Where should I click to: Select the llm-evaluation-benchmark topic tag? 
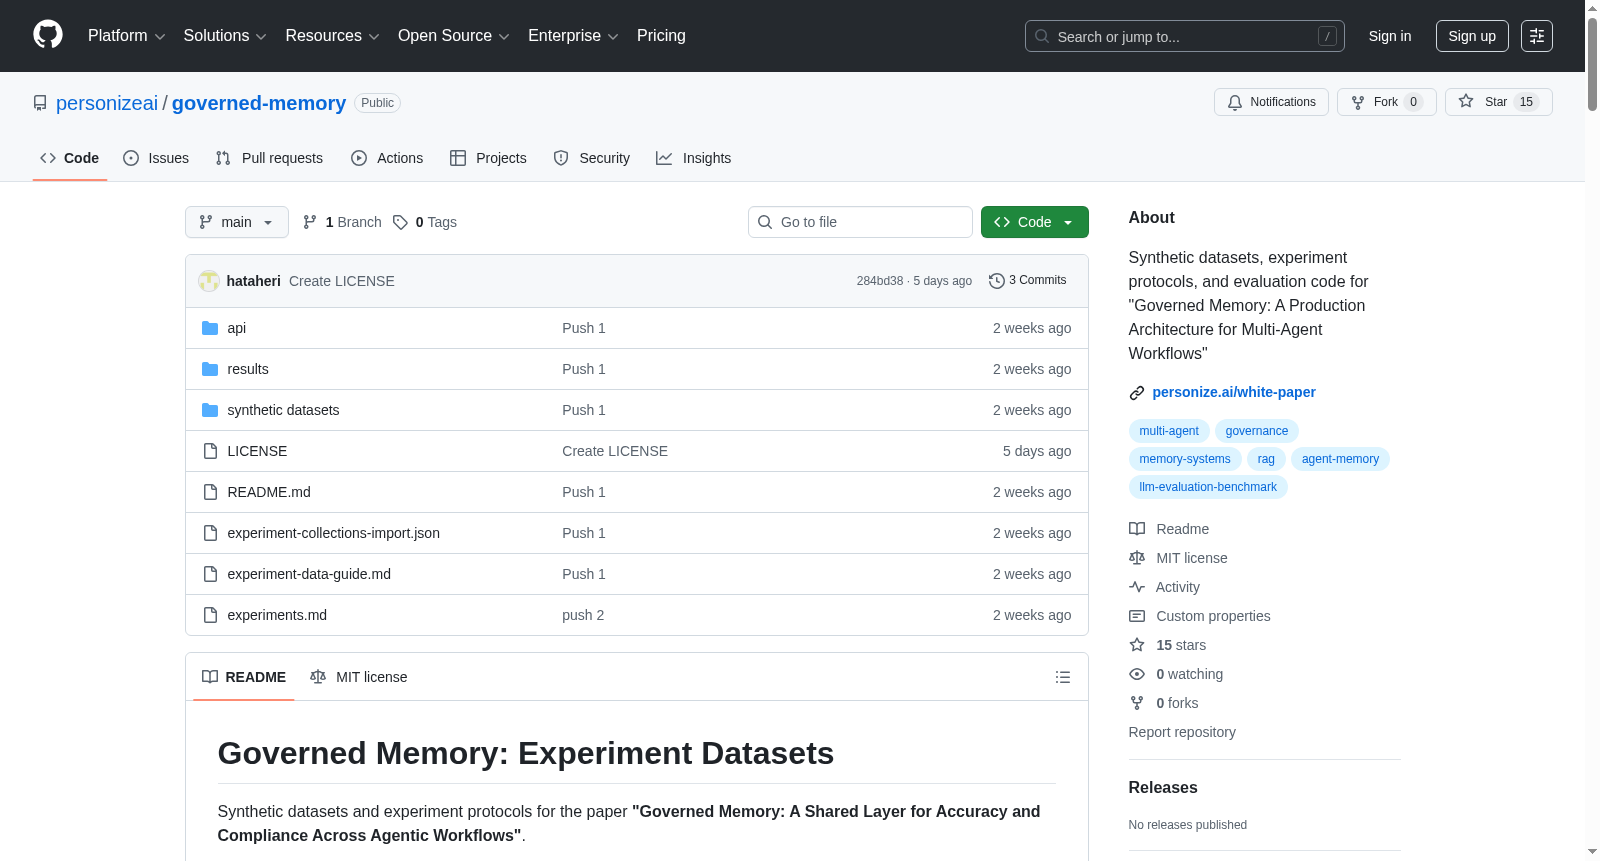[x=1208, y=487]
